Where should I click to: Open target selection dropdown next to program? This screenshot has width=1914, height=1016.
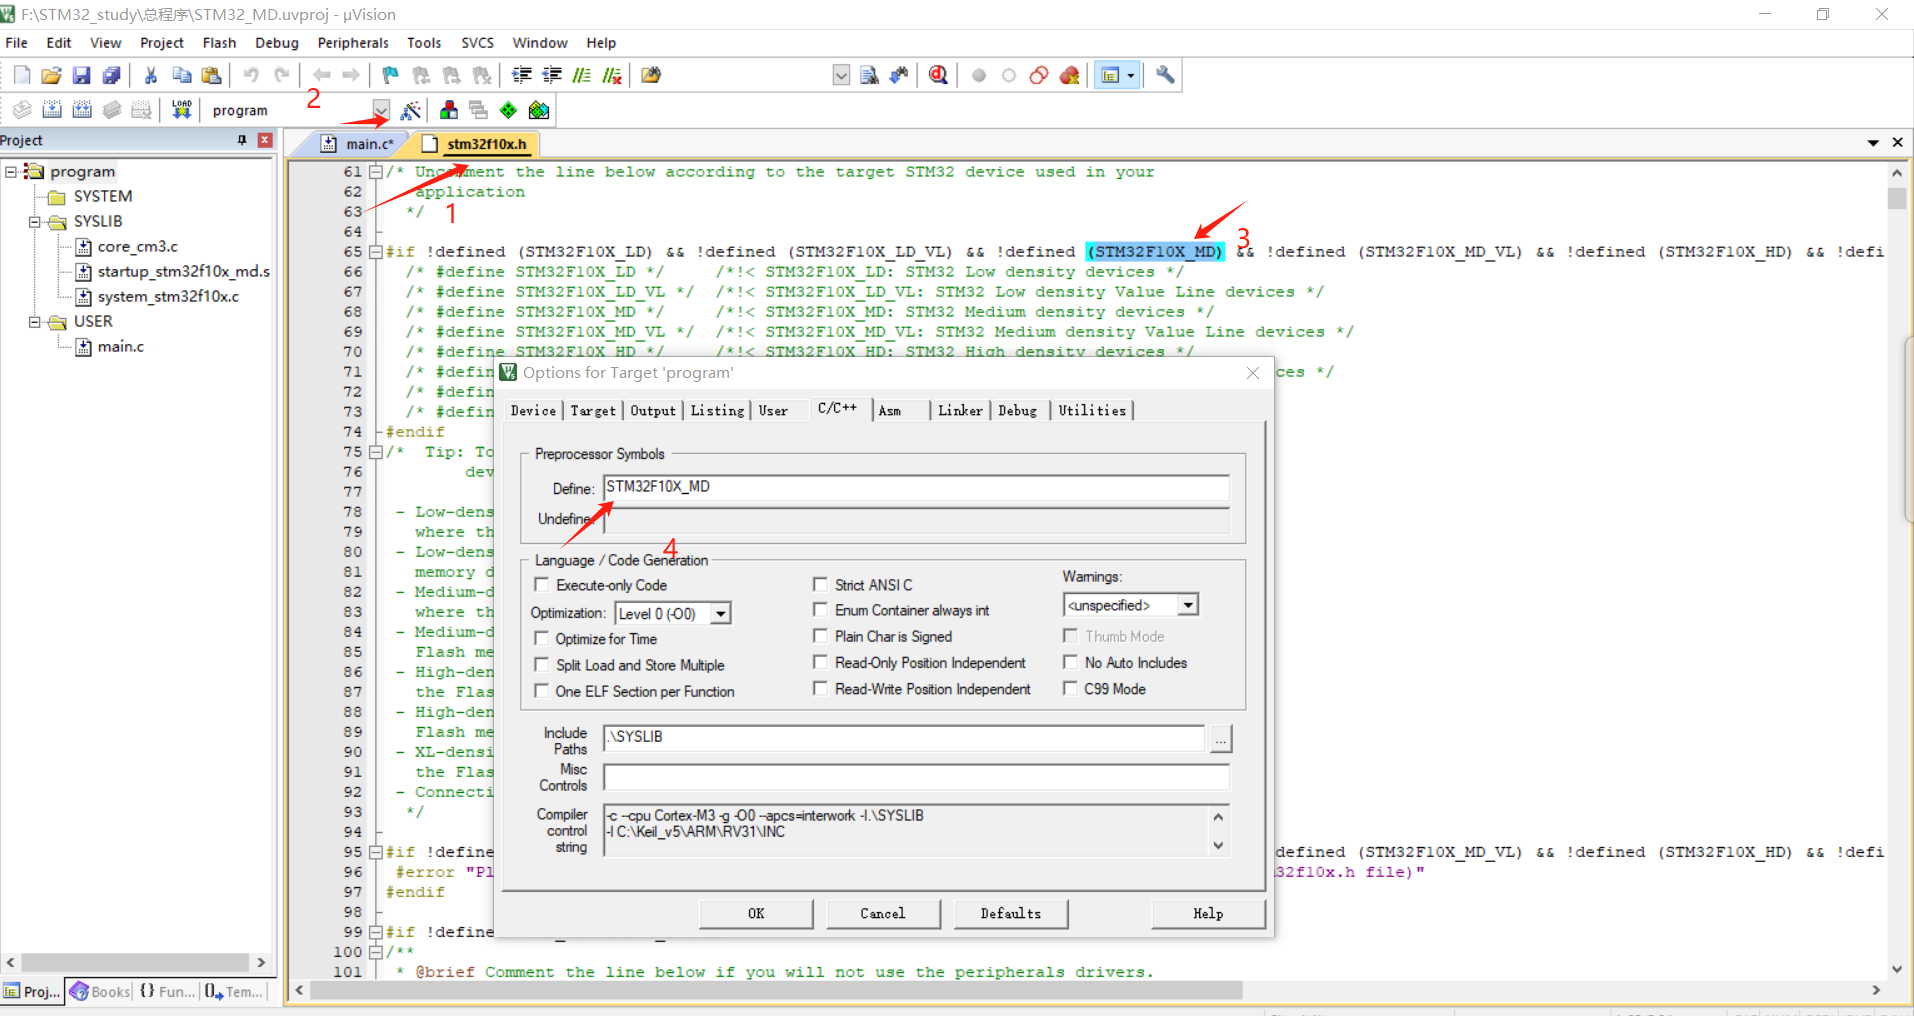point(381,110)
